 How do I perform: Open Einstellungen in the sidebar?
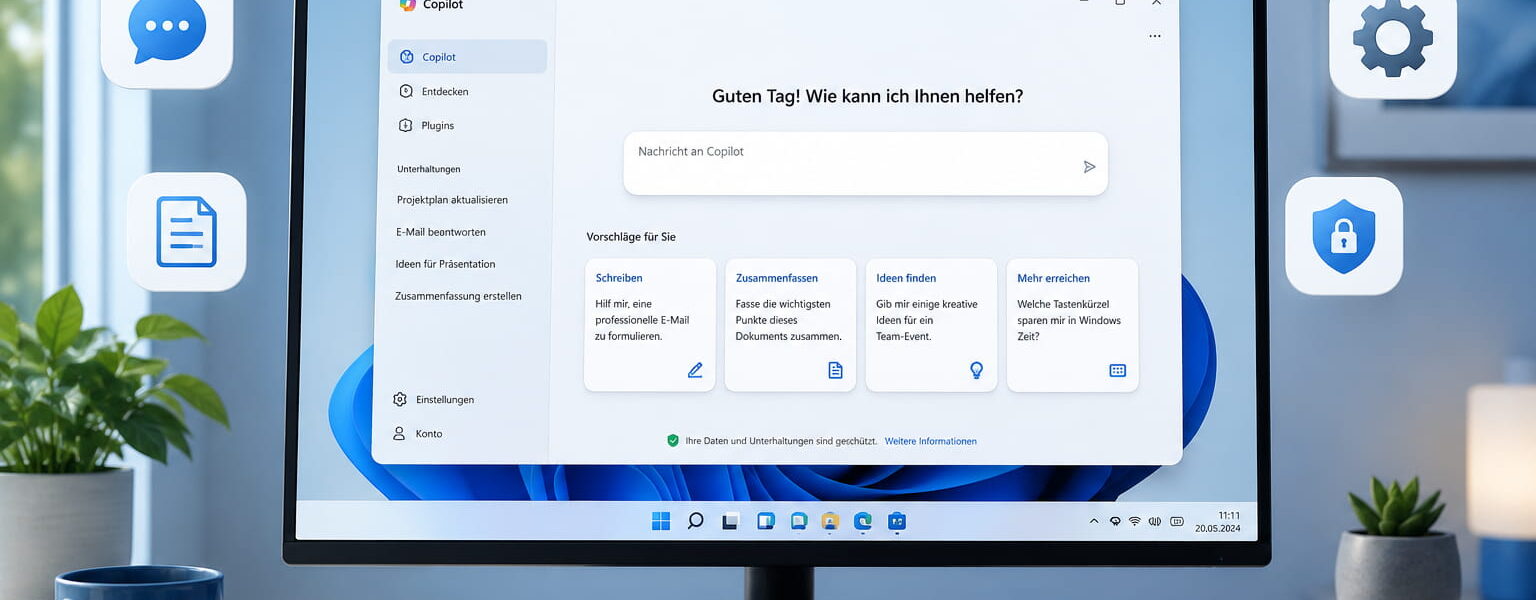pos(434,399)
